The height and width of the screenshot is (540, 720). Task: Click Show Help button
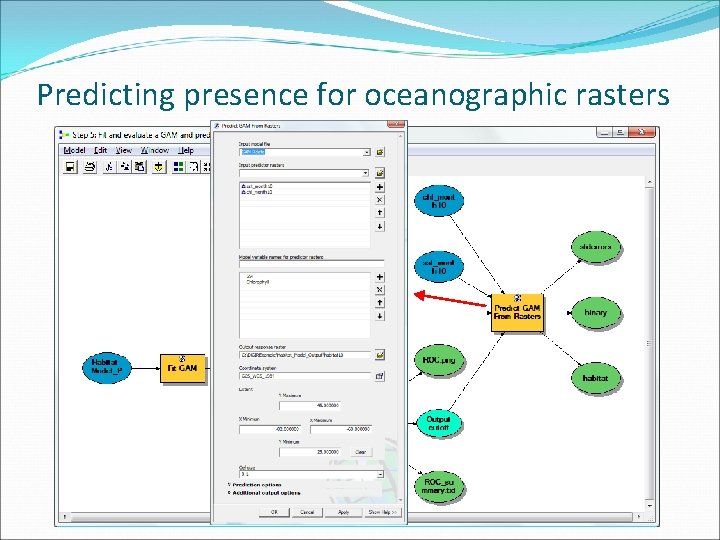coord(382,512)
